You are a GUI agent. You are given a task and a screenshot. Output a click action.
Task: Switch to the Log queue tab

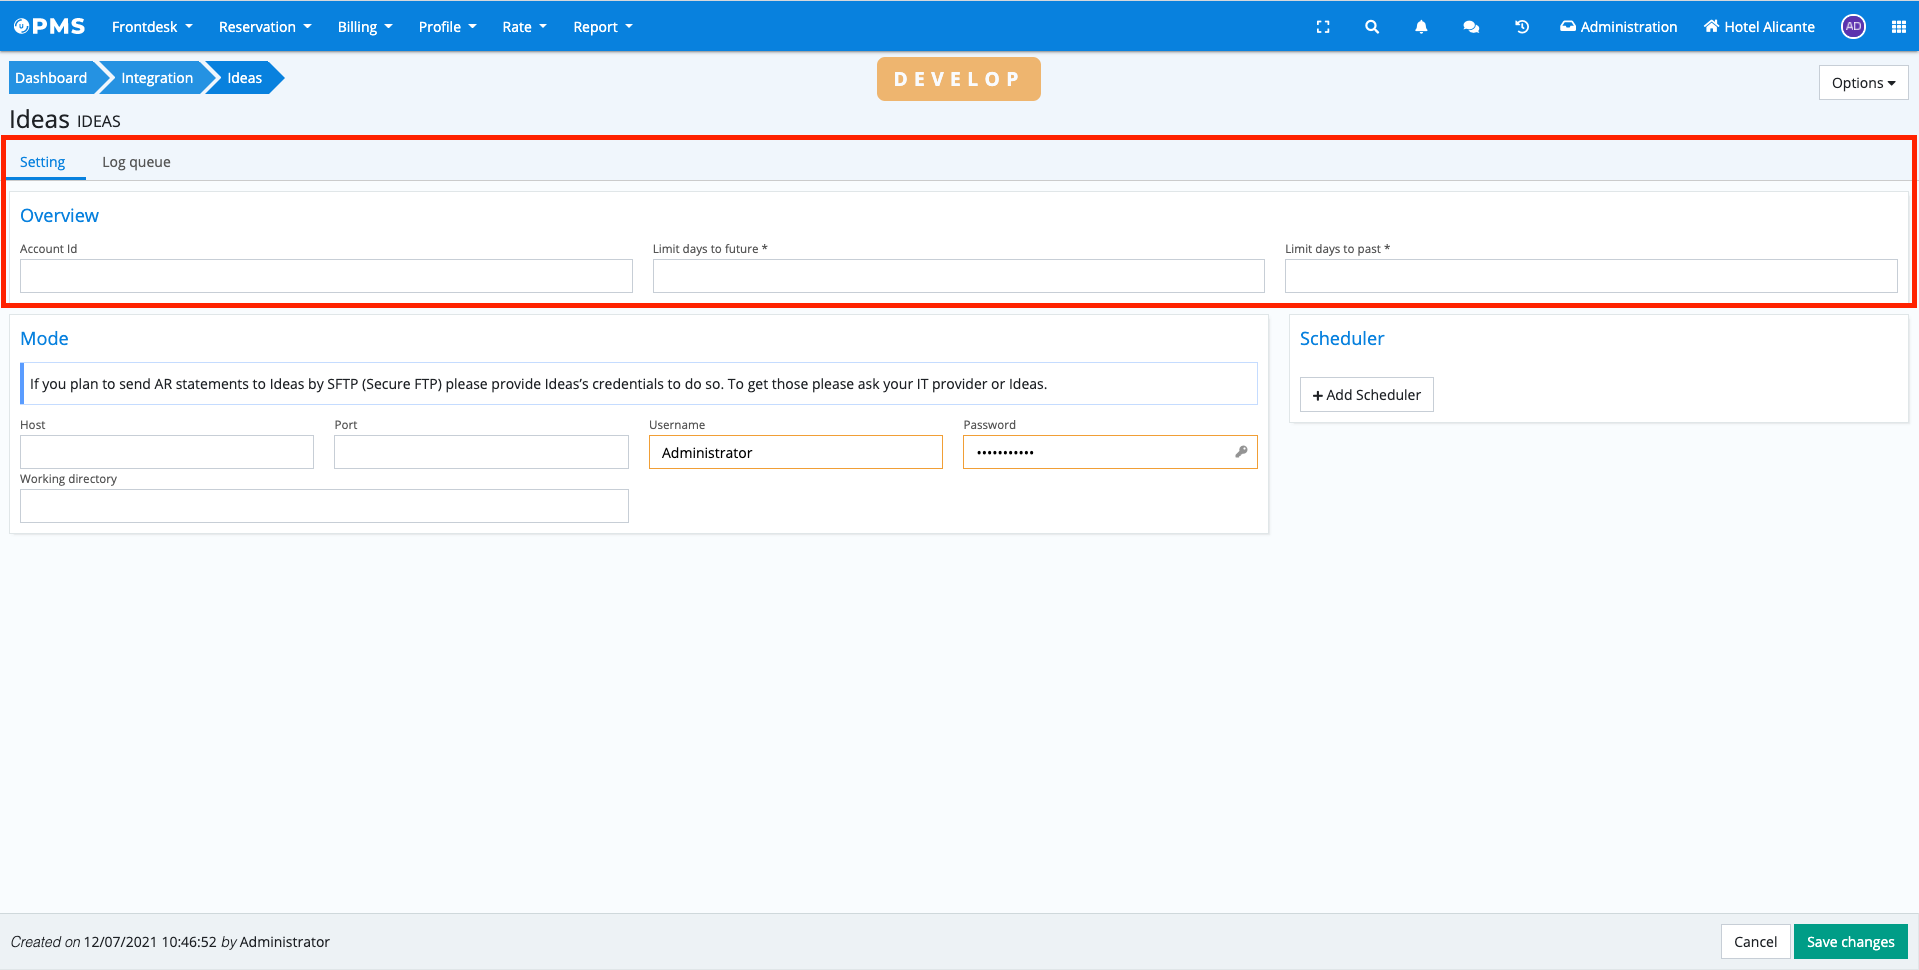tap(136, 162)
